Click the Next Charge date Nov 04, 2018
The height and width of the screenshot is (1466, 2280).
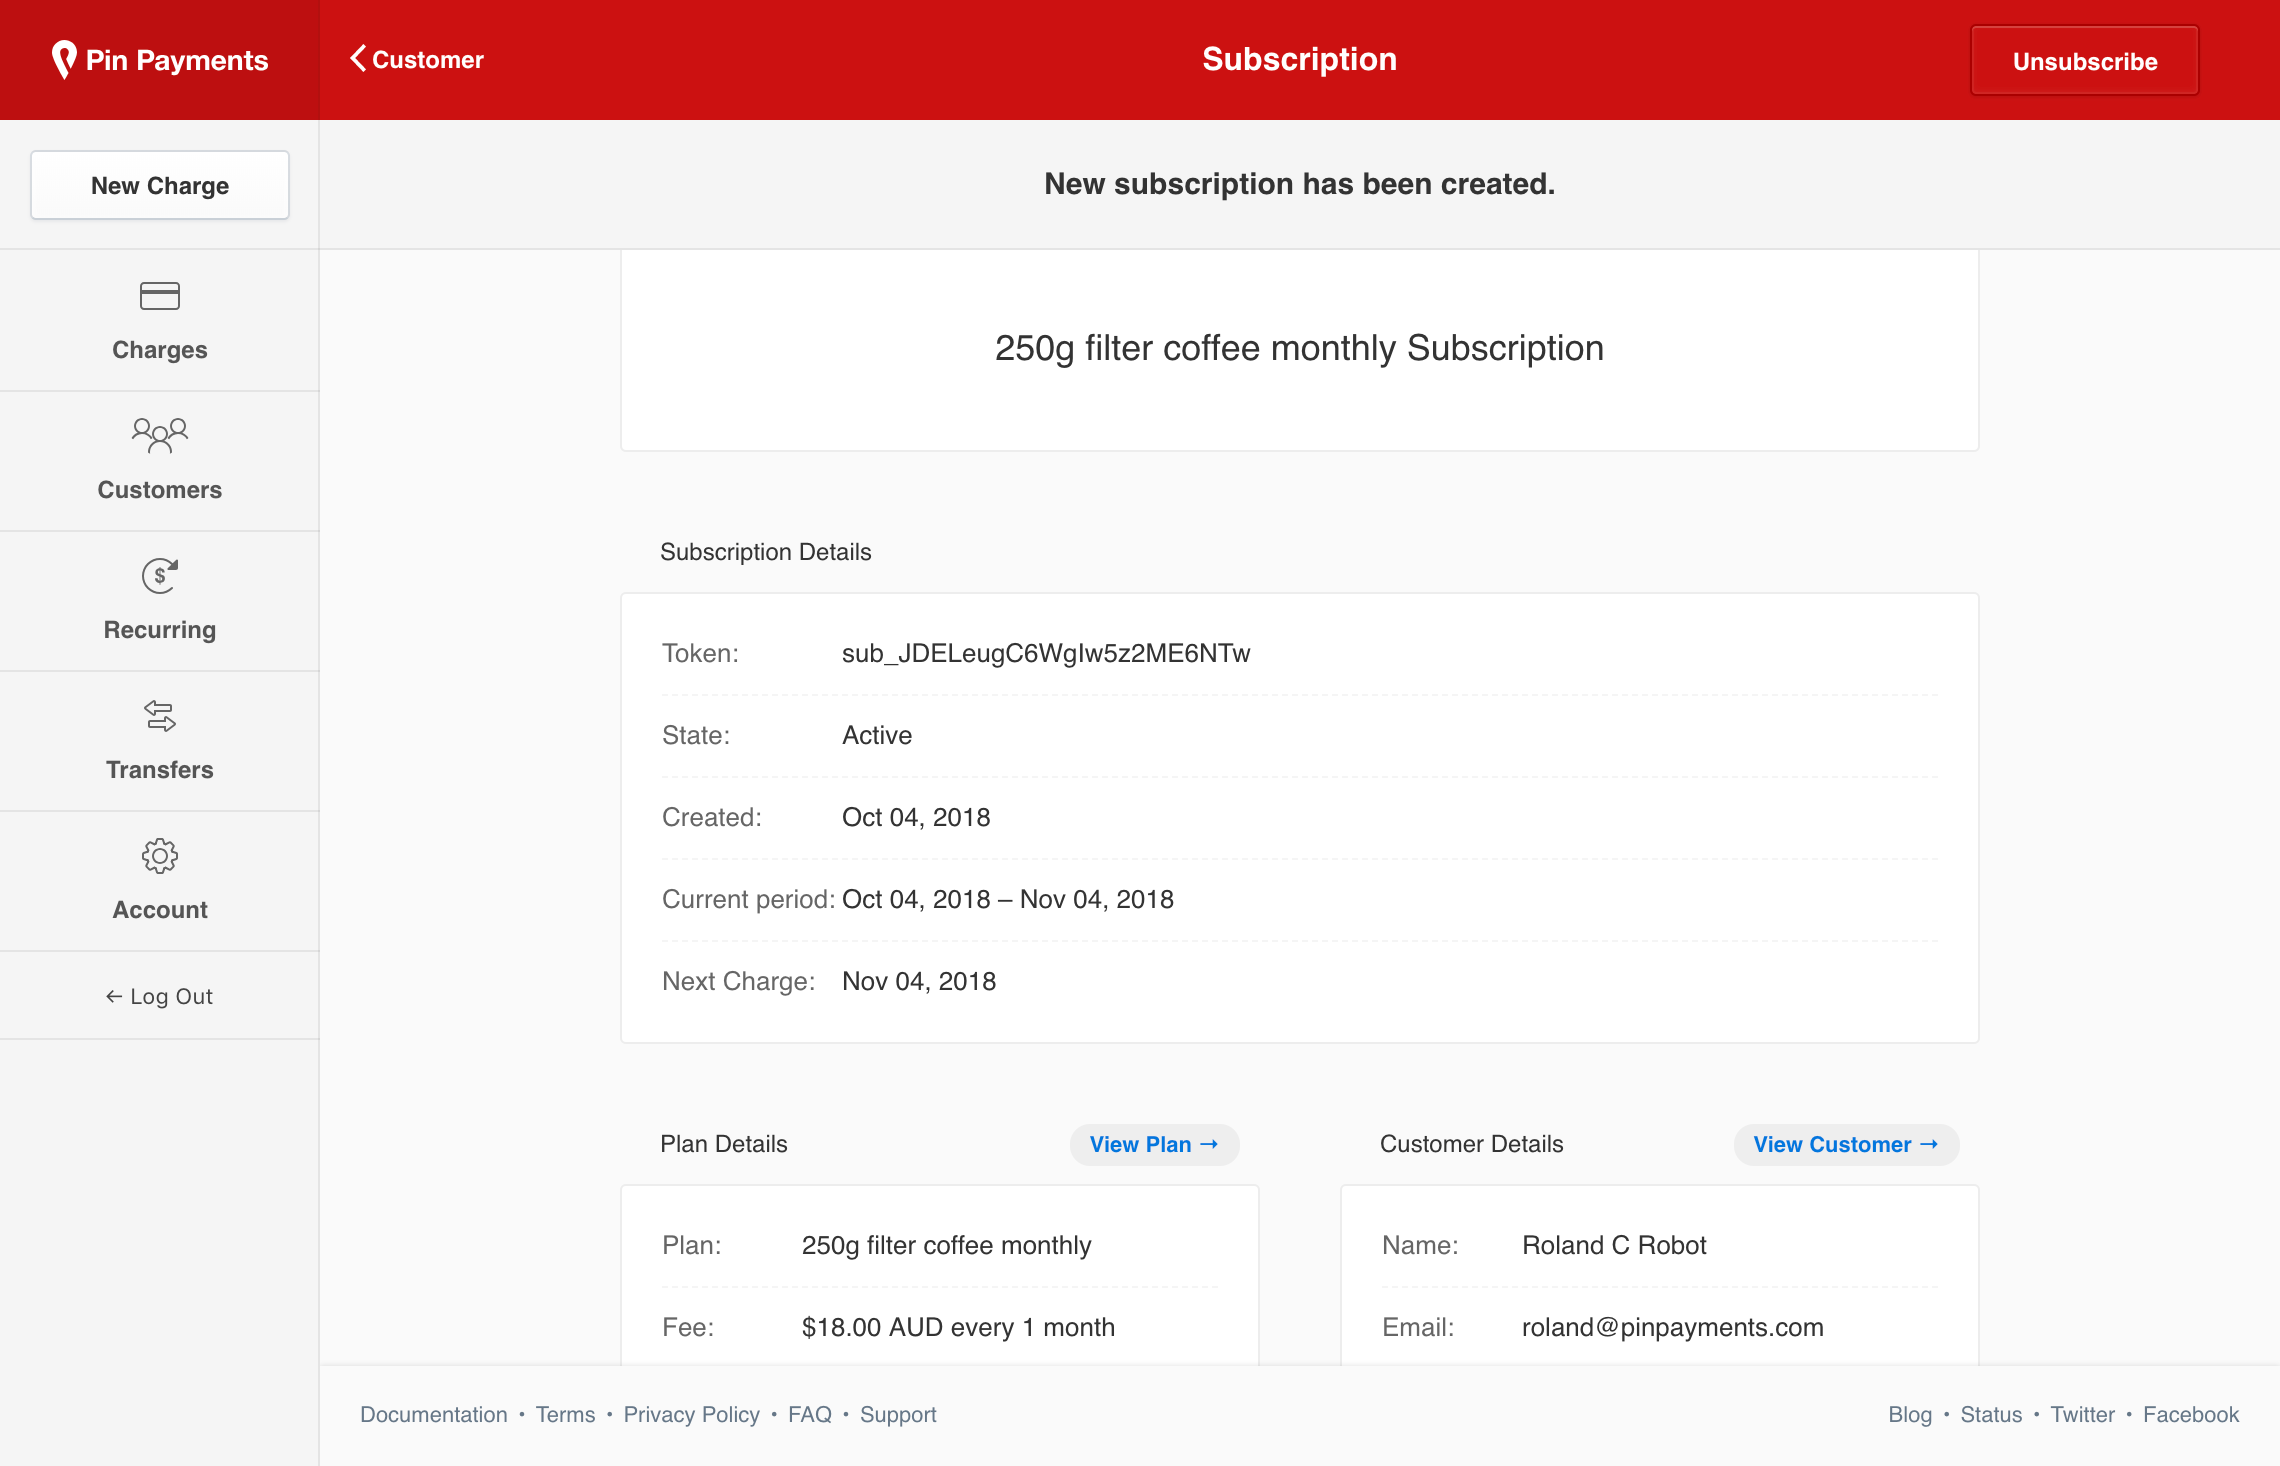pyautogui.click(x=919, y=981)
